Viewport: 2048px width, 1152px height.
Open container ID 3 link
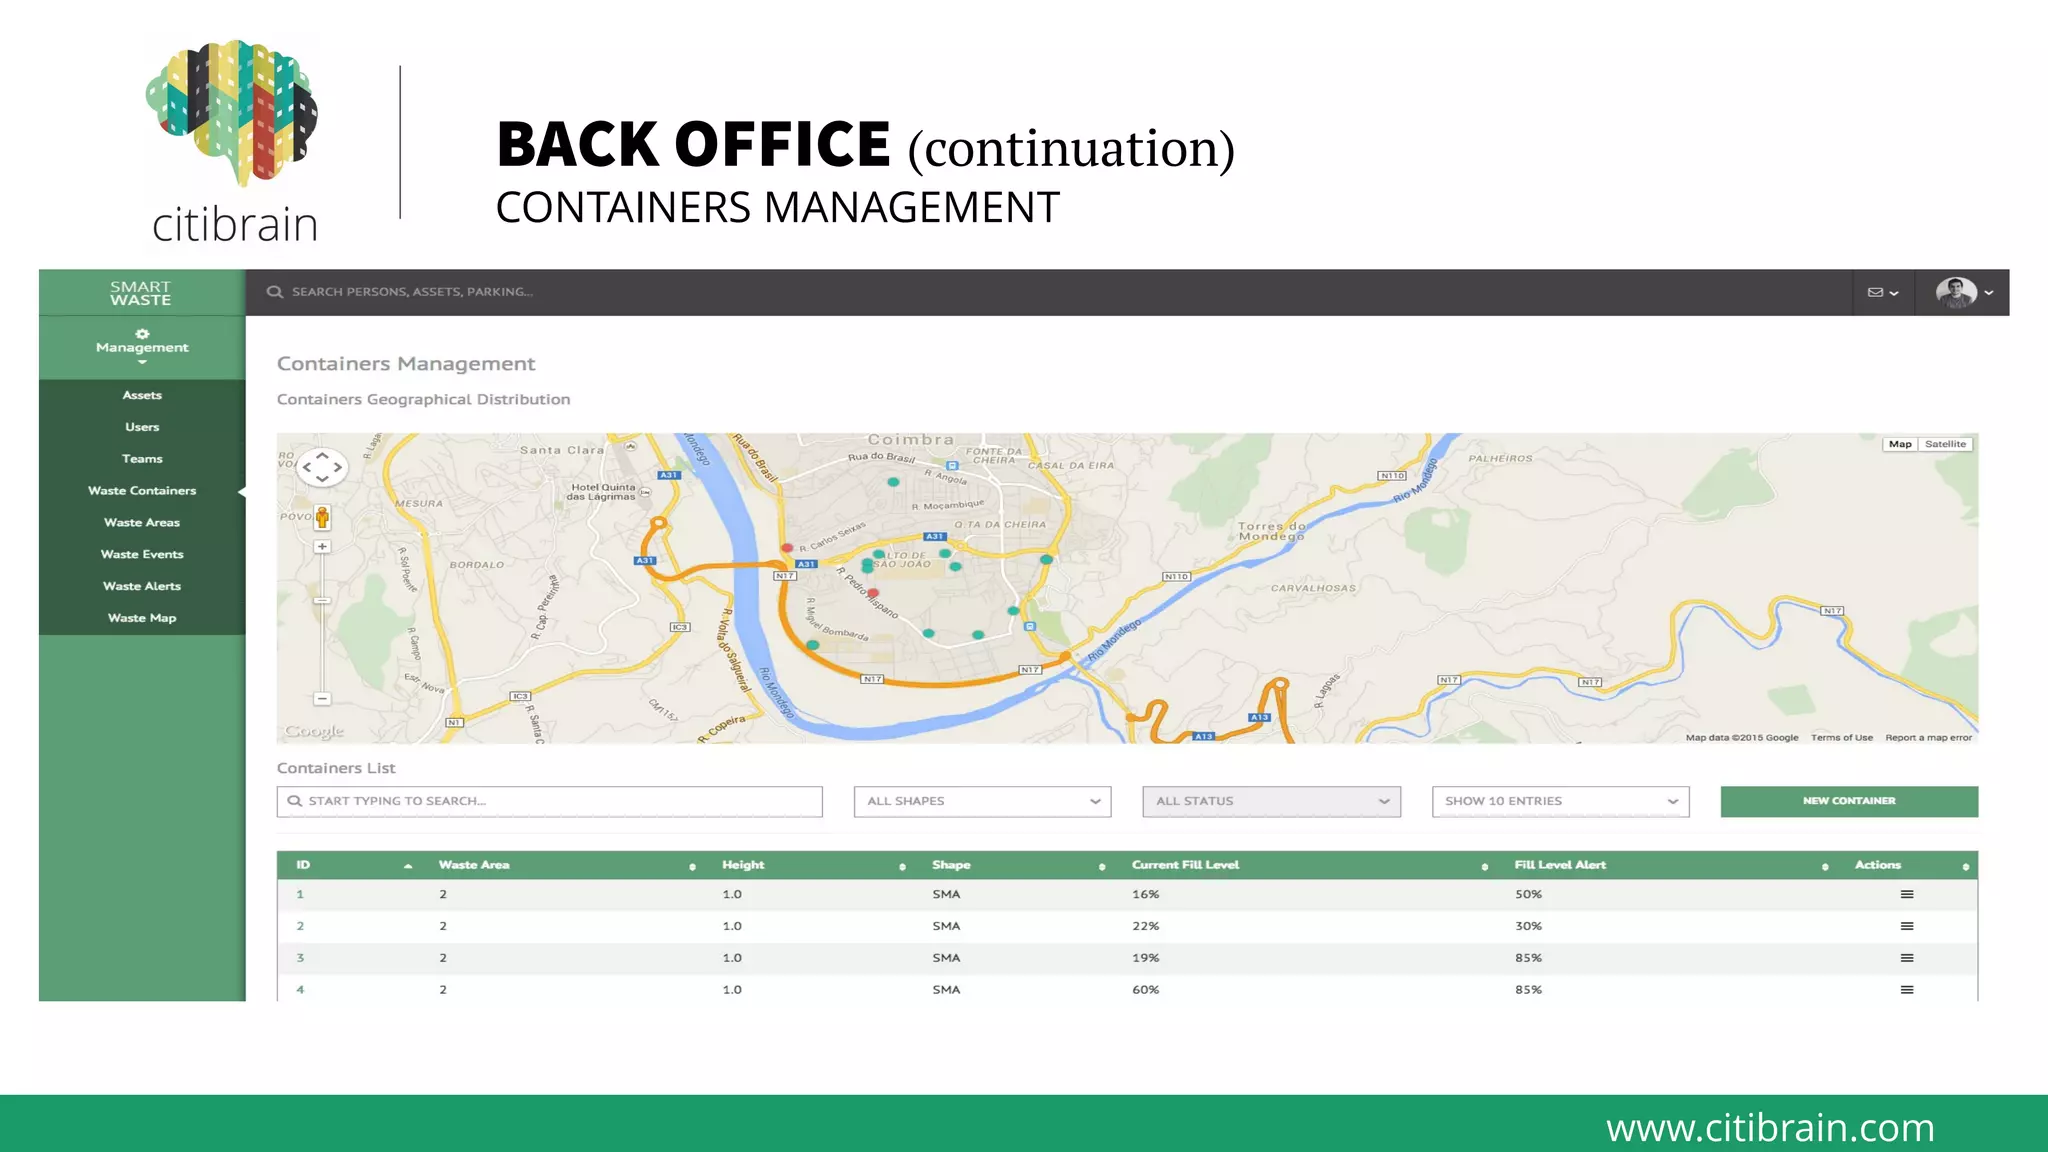(300, 958)
